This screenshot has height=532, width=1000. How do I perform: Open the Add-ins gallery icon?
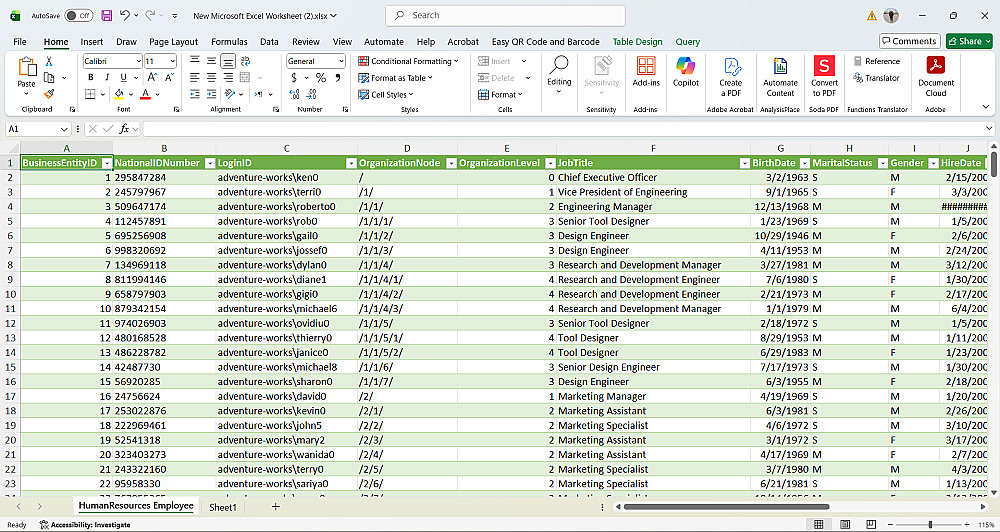pyautogui.click(x=646, y=71)
